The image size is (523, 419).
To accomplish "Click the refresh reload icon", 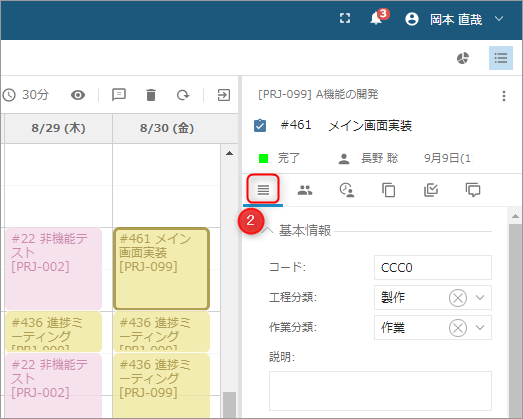I will click(x=183, y=95).
